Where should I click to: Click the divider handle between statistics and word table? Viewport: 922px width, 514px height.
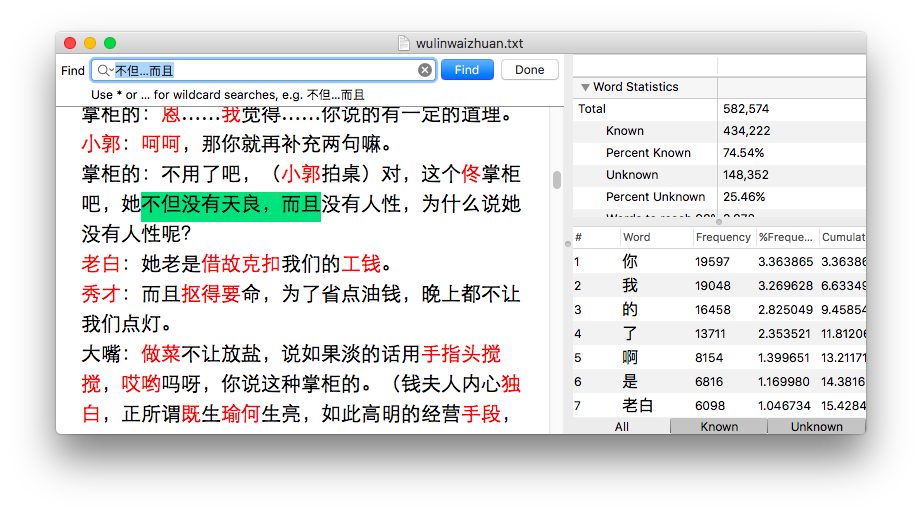coord(719,222)
